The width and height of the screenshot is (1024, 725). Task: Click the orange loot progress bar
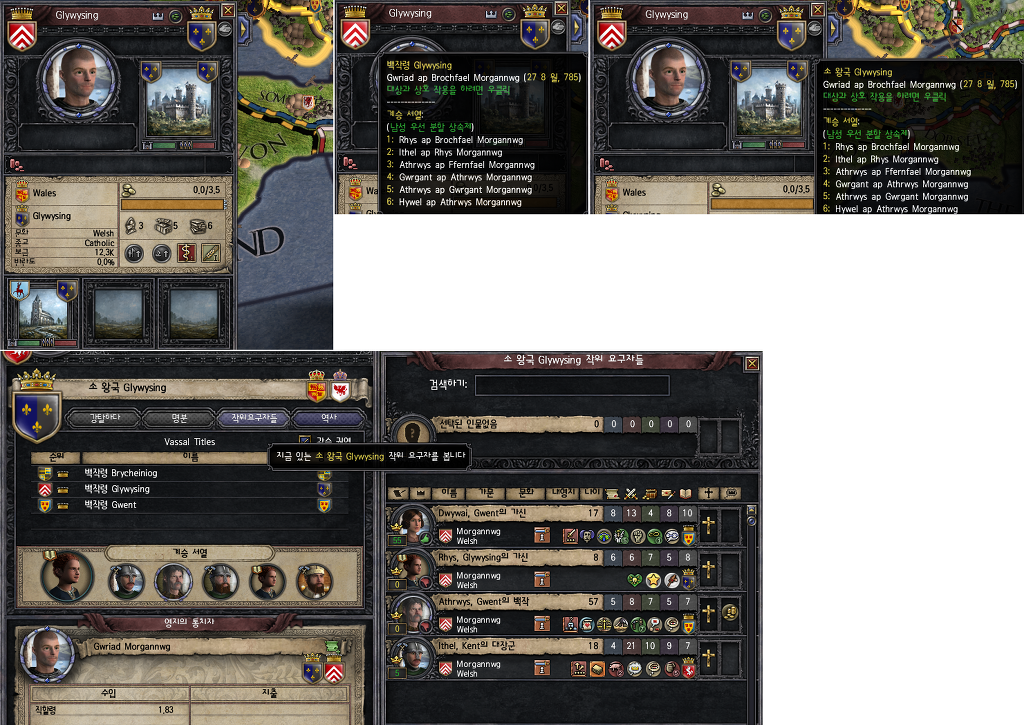(x=172, y=205)
